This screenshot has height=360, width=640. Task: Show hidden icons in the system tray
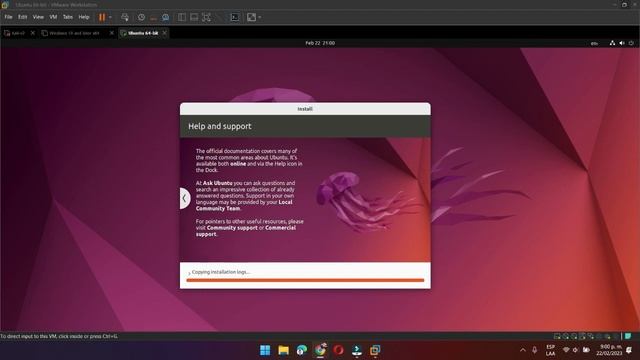523,350
